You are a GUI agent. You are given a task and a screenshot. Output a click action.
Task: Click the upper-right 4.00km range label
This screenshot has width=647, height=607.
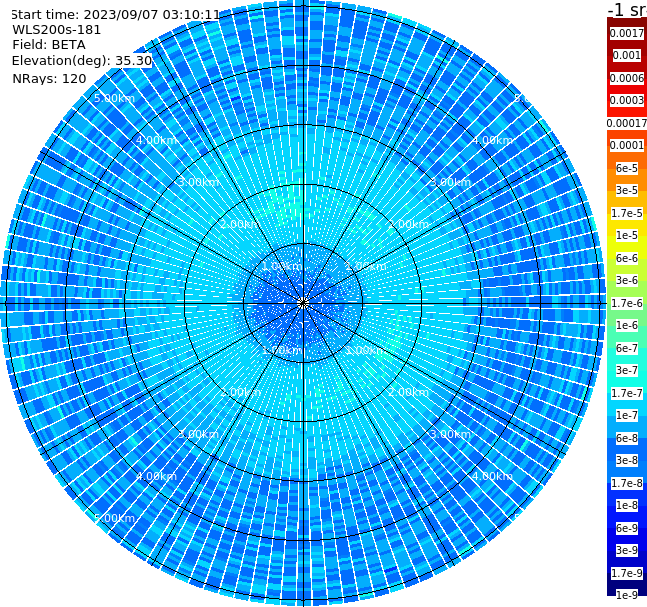tap(492, 140)
